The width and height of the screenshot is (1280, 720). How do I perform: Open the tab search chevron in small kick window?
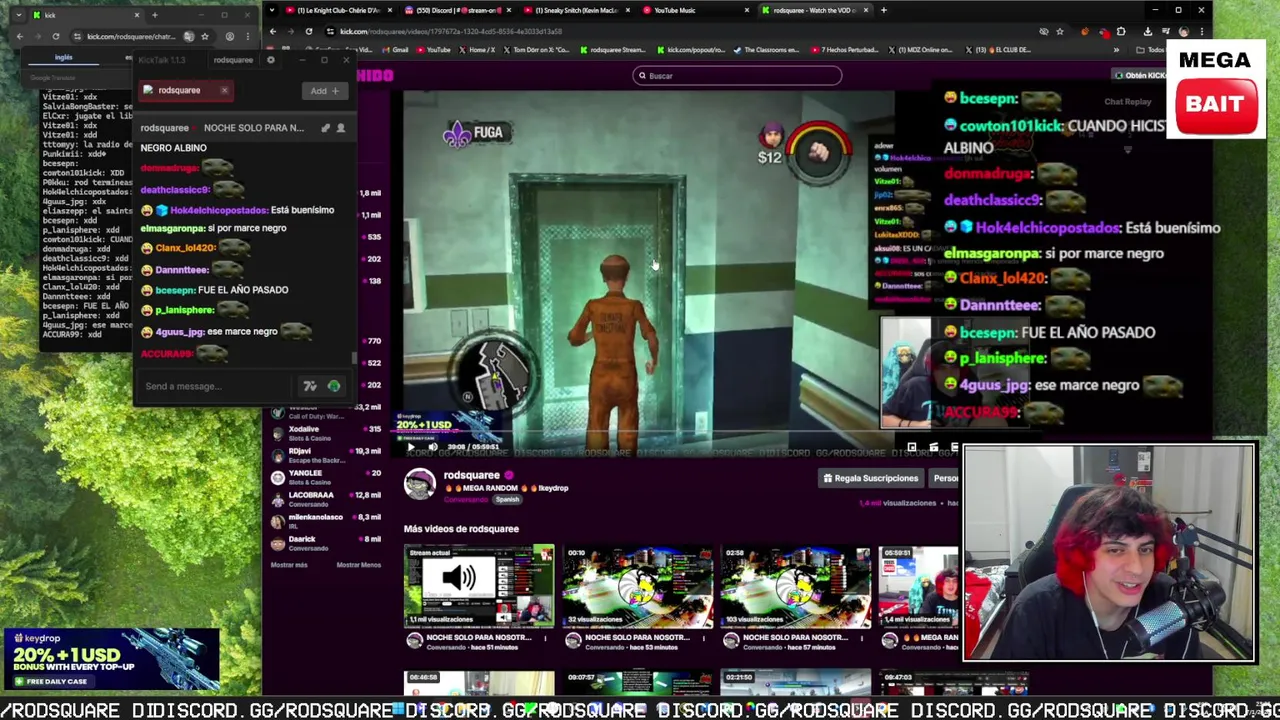click(18, 15)
